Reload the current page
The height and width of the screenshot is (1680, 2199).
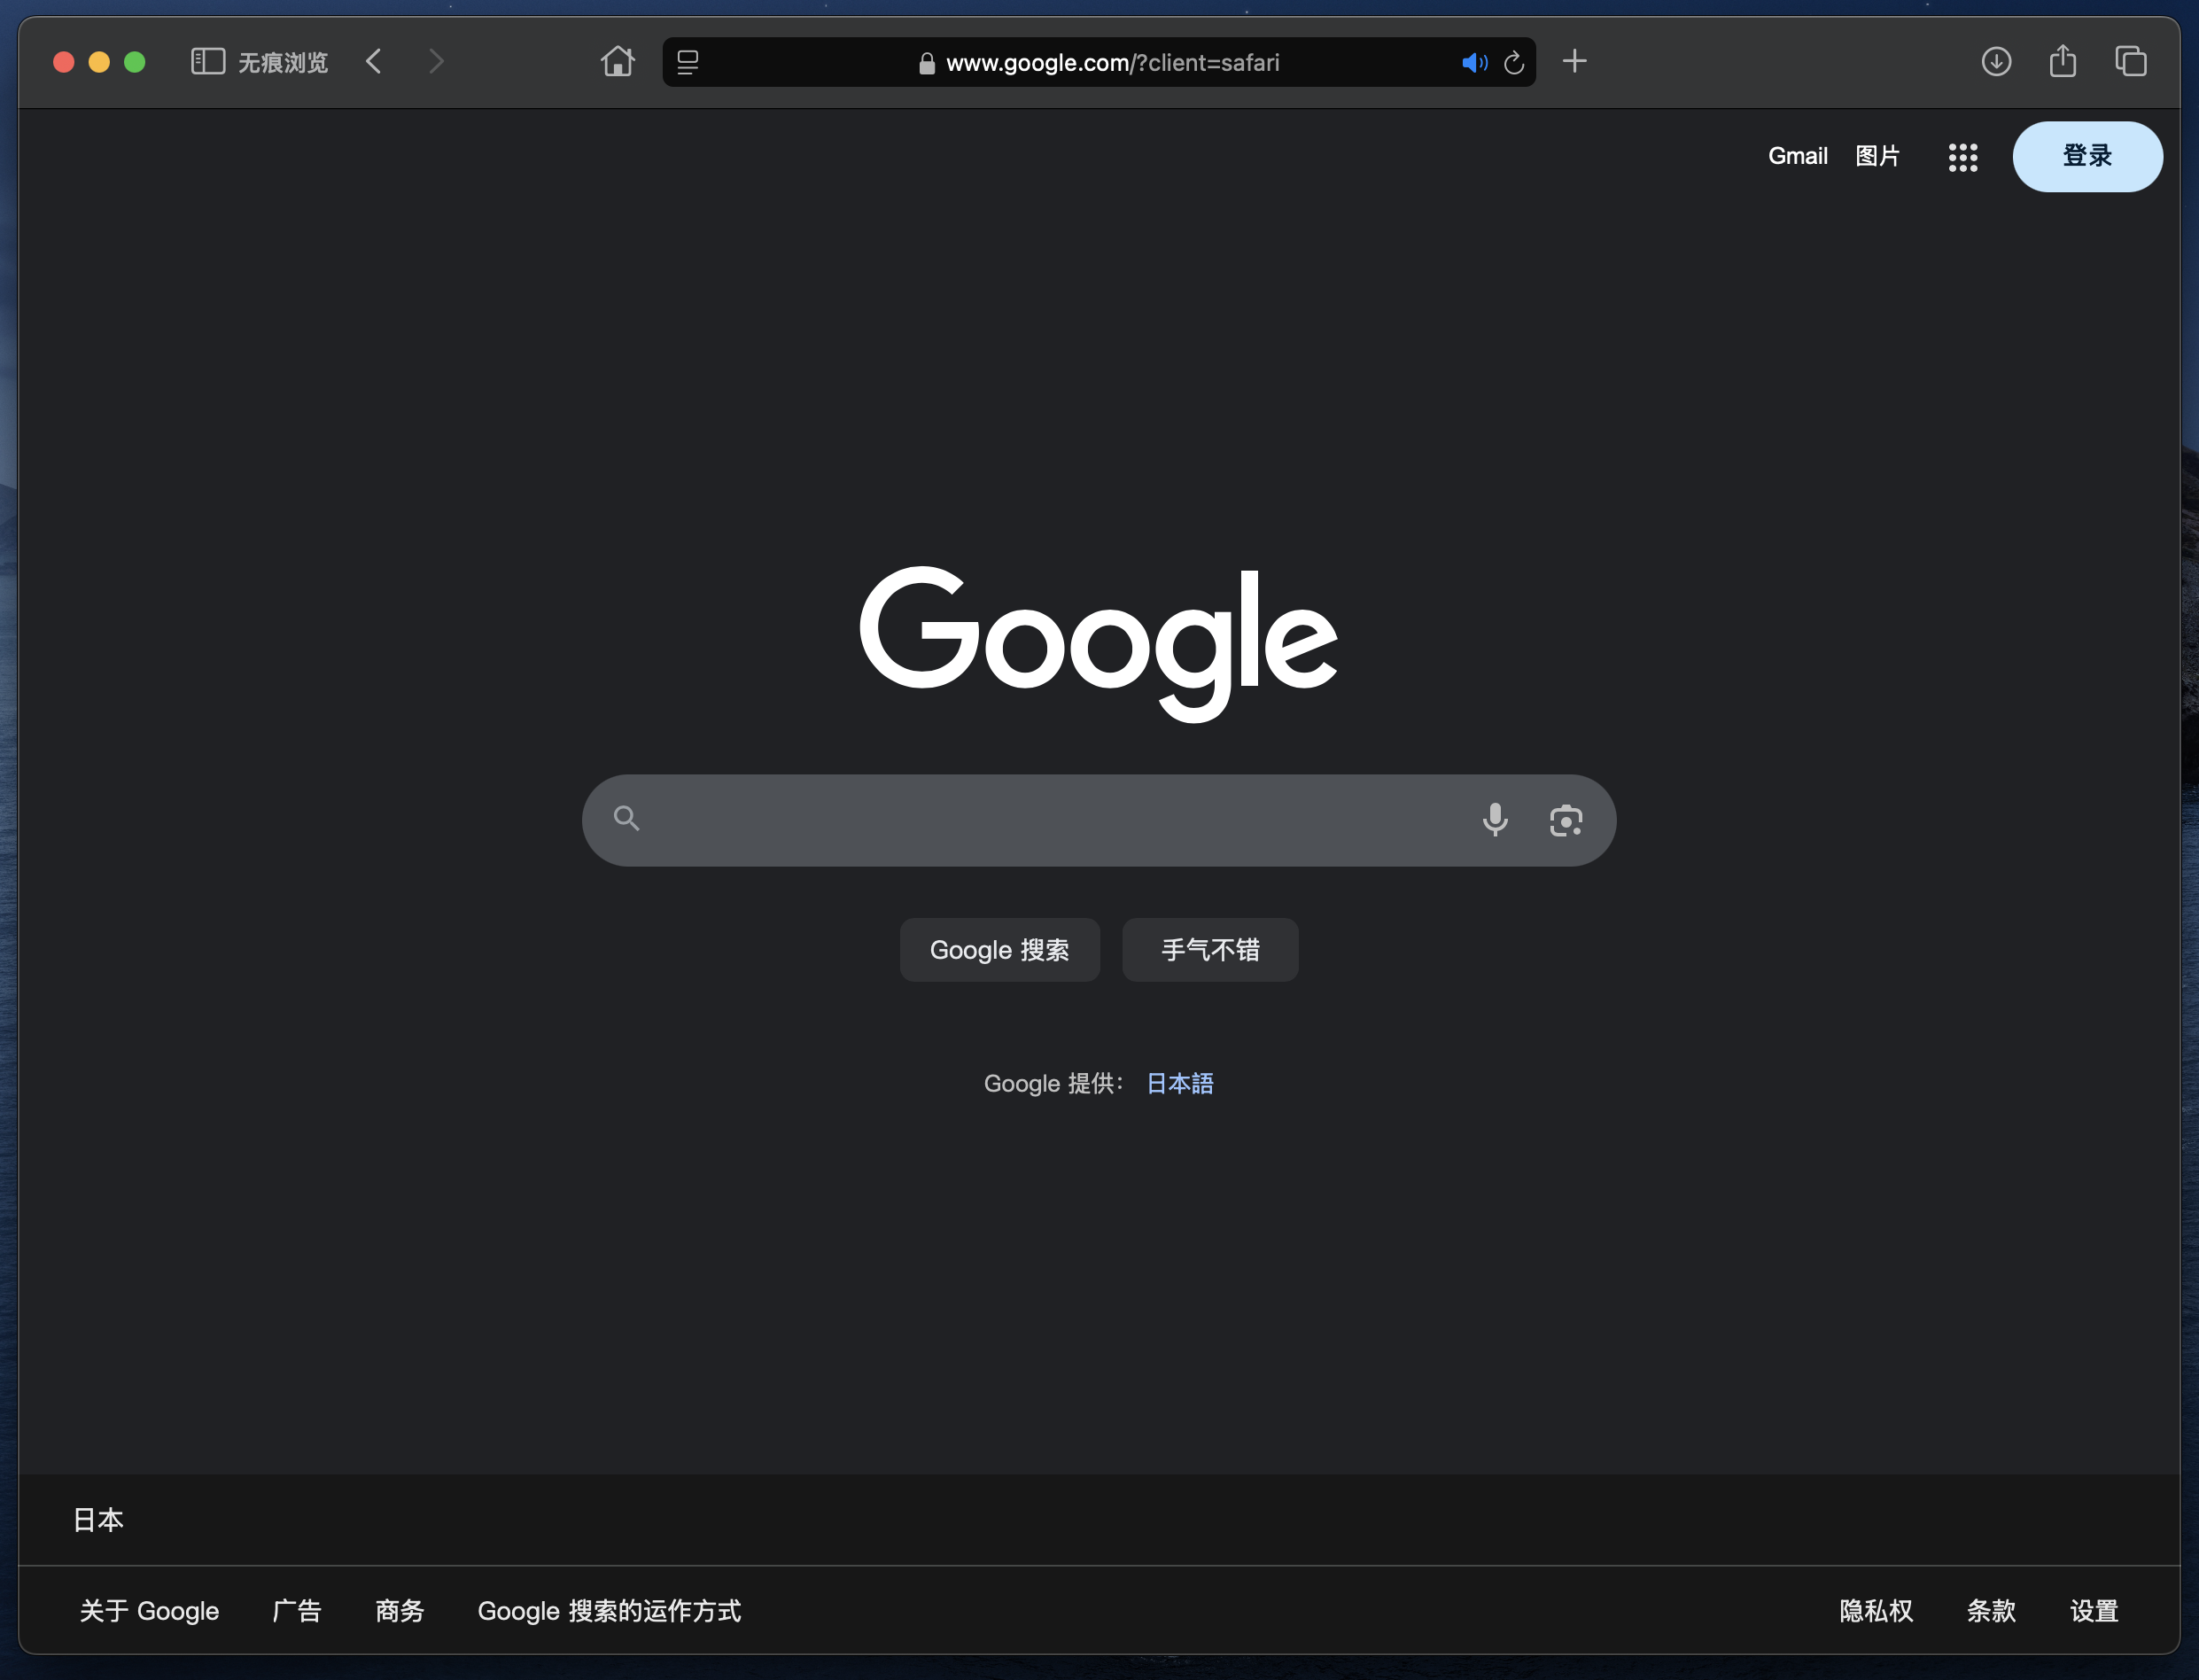1514,63
